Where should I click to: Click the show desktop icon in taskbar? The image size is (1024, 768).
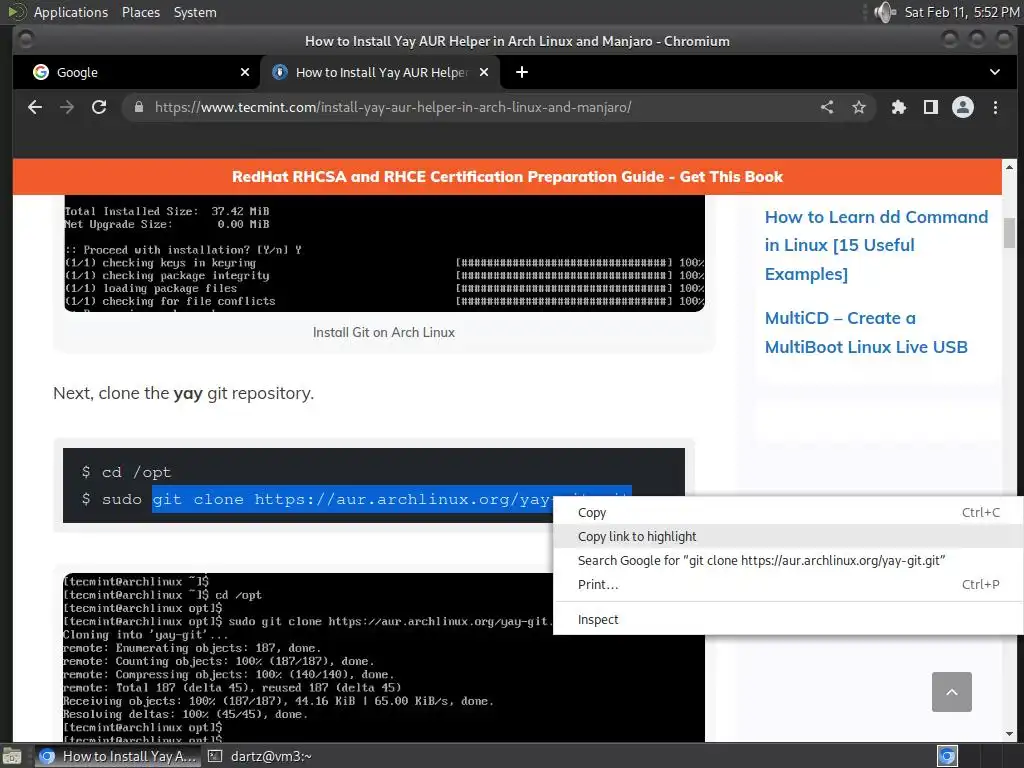12,756
